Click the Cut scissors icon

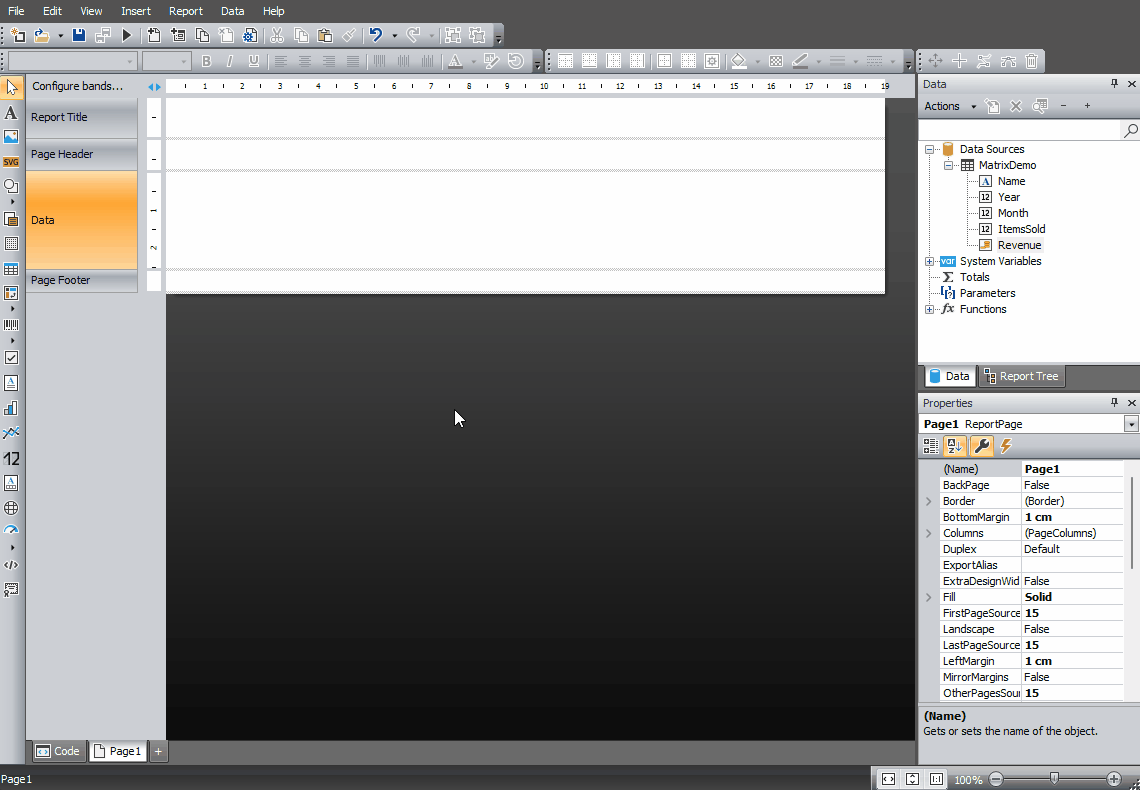tap(277, 35)
